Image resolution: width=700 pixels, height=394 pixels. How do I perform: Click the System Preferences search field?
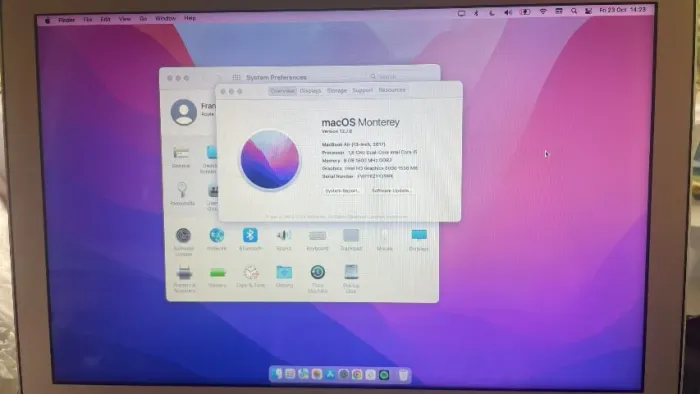click(x=402, y=77)
